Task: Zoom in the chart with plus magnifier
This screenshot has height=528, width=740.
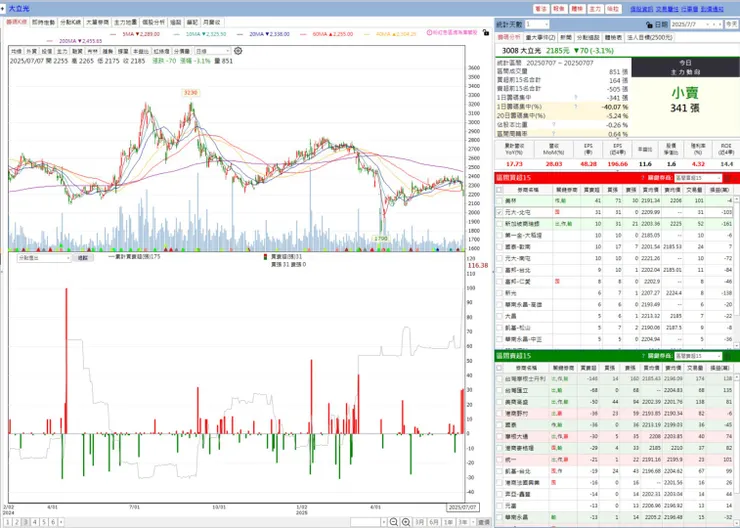Action: click(405, 522)
